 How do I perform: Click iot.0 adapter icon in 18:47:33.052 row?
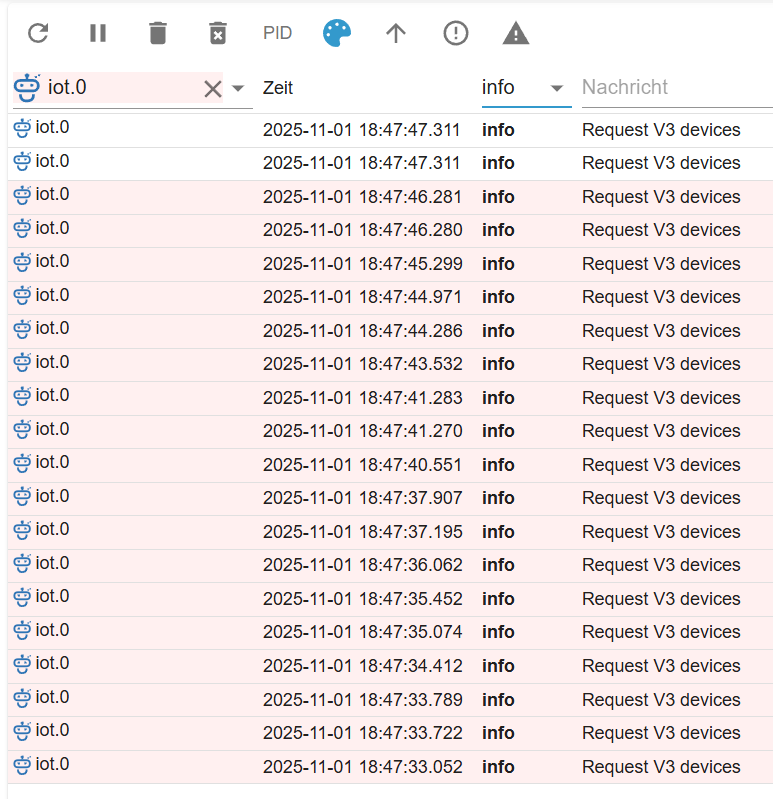click(22, 765)
